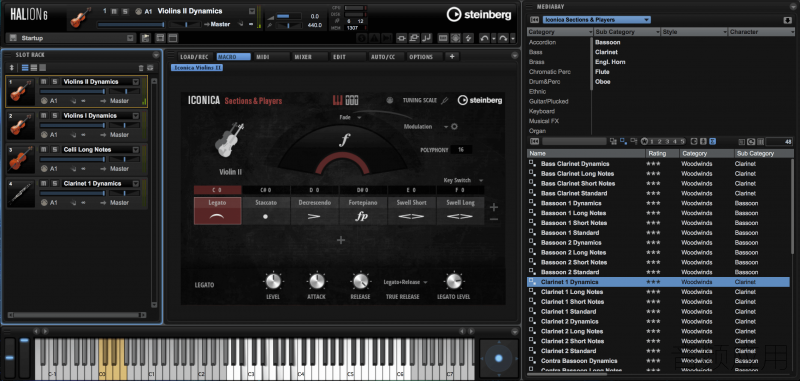Click the Slot Rack expand-all arrows icon
This screenshot has width=800, height=381.
coord(12,68)
